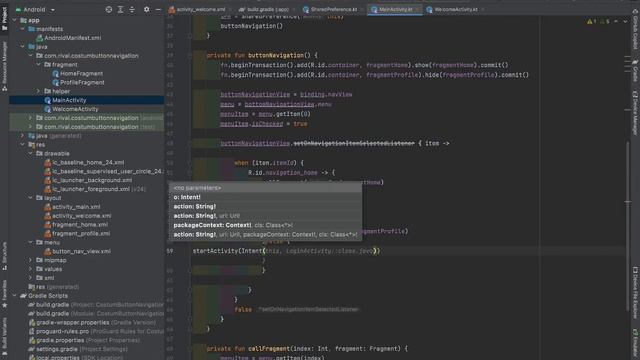The height and width of the screenshot is (360, 640).
Task: Open the Gradle tool window on right
Action: coord(635,71)
